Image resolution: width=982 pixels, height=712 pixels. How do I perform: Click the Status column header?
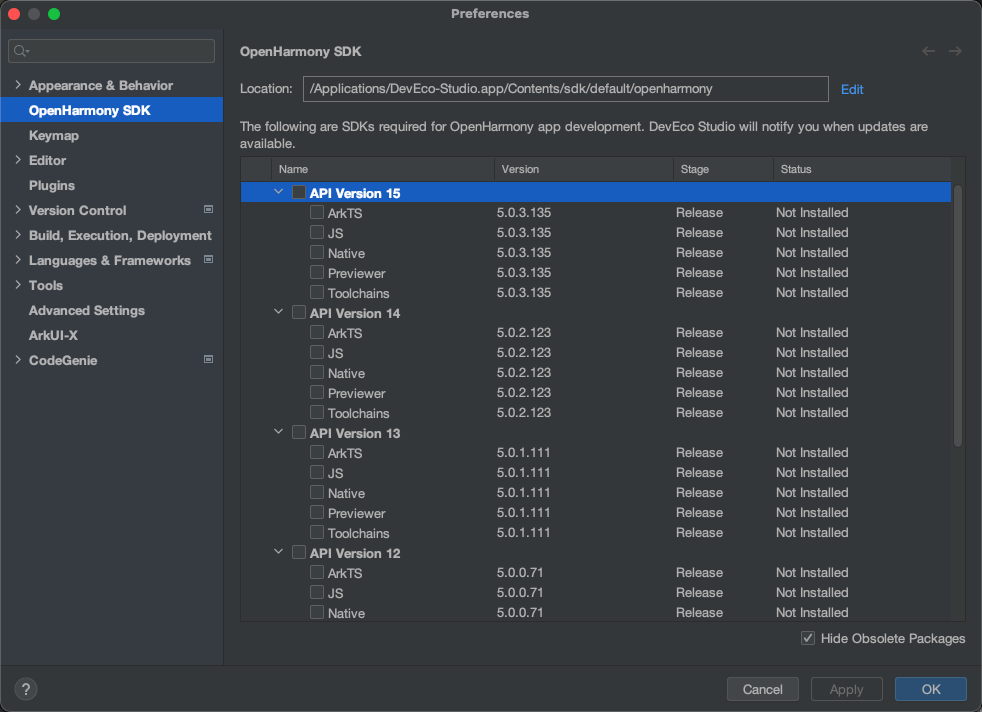862,169
